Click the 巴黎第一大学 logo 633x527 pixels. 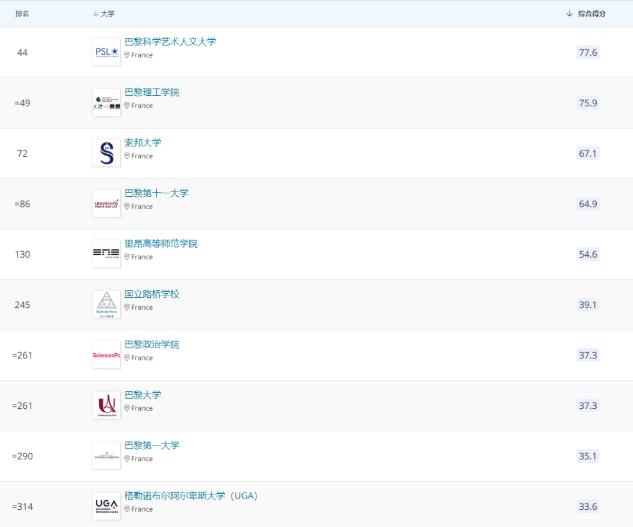(106, 456)
